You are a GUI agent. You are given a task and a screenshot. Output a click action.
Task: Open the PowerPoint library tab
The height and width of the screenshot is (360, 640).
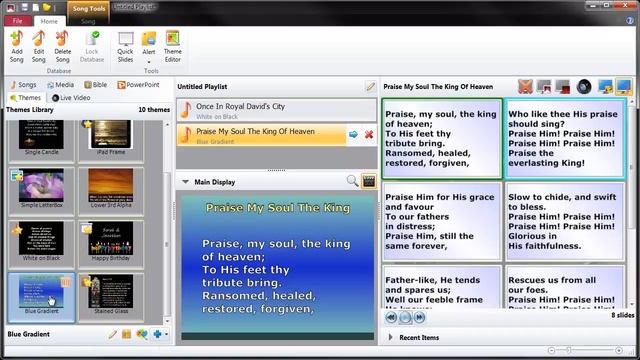(138, 84)
